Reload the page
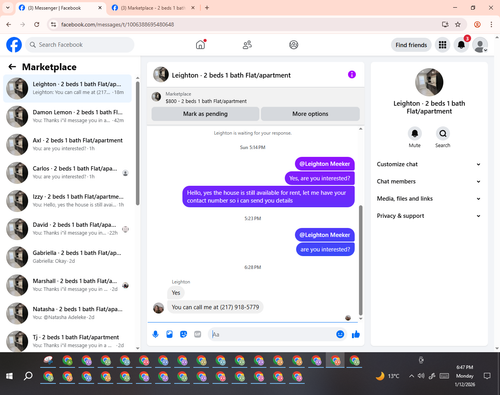 (x=37, y=24)
